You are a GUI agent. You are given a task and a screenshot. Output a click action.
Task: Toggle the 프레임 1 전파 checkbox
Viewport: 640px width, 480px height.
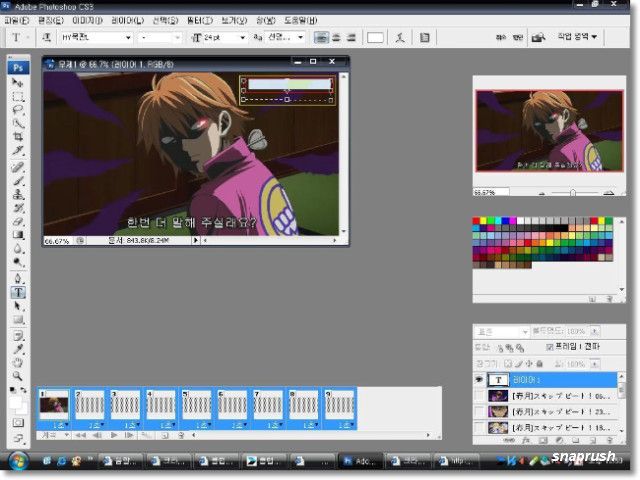click(x=549, y=347)
